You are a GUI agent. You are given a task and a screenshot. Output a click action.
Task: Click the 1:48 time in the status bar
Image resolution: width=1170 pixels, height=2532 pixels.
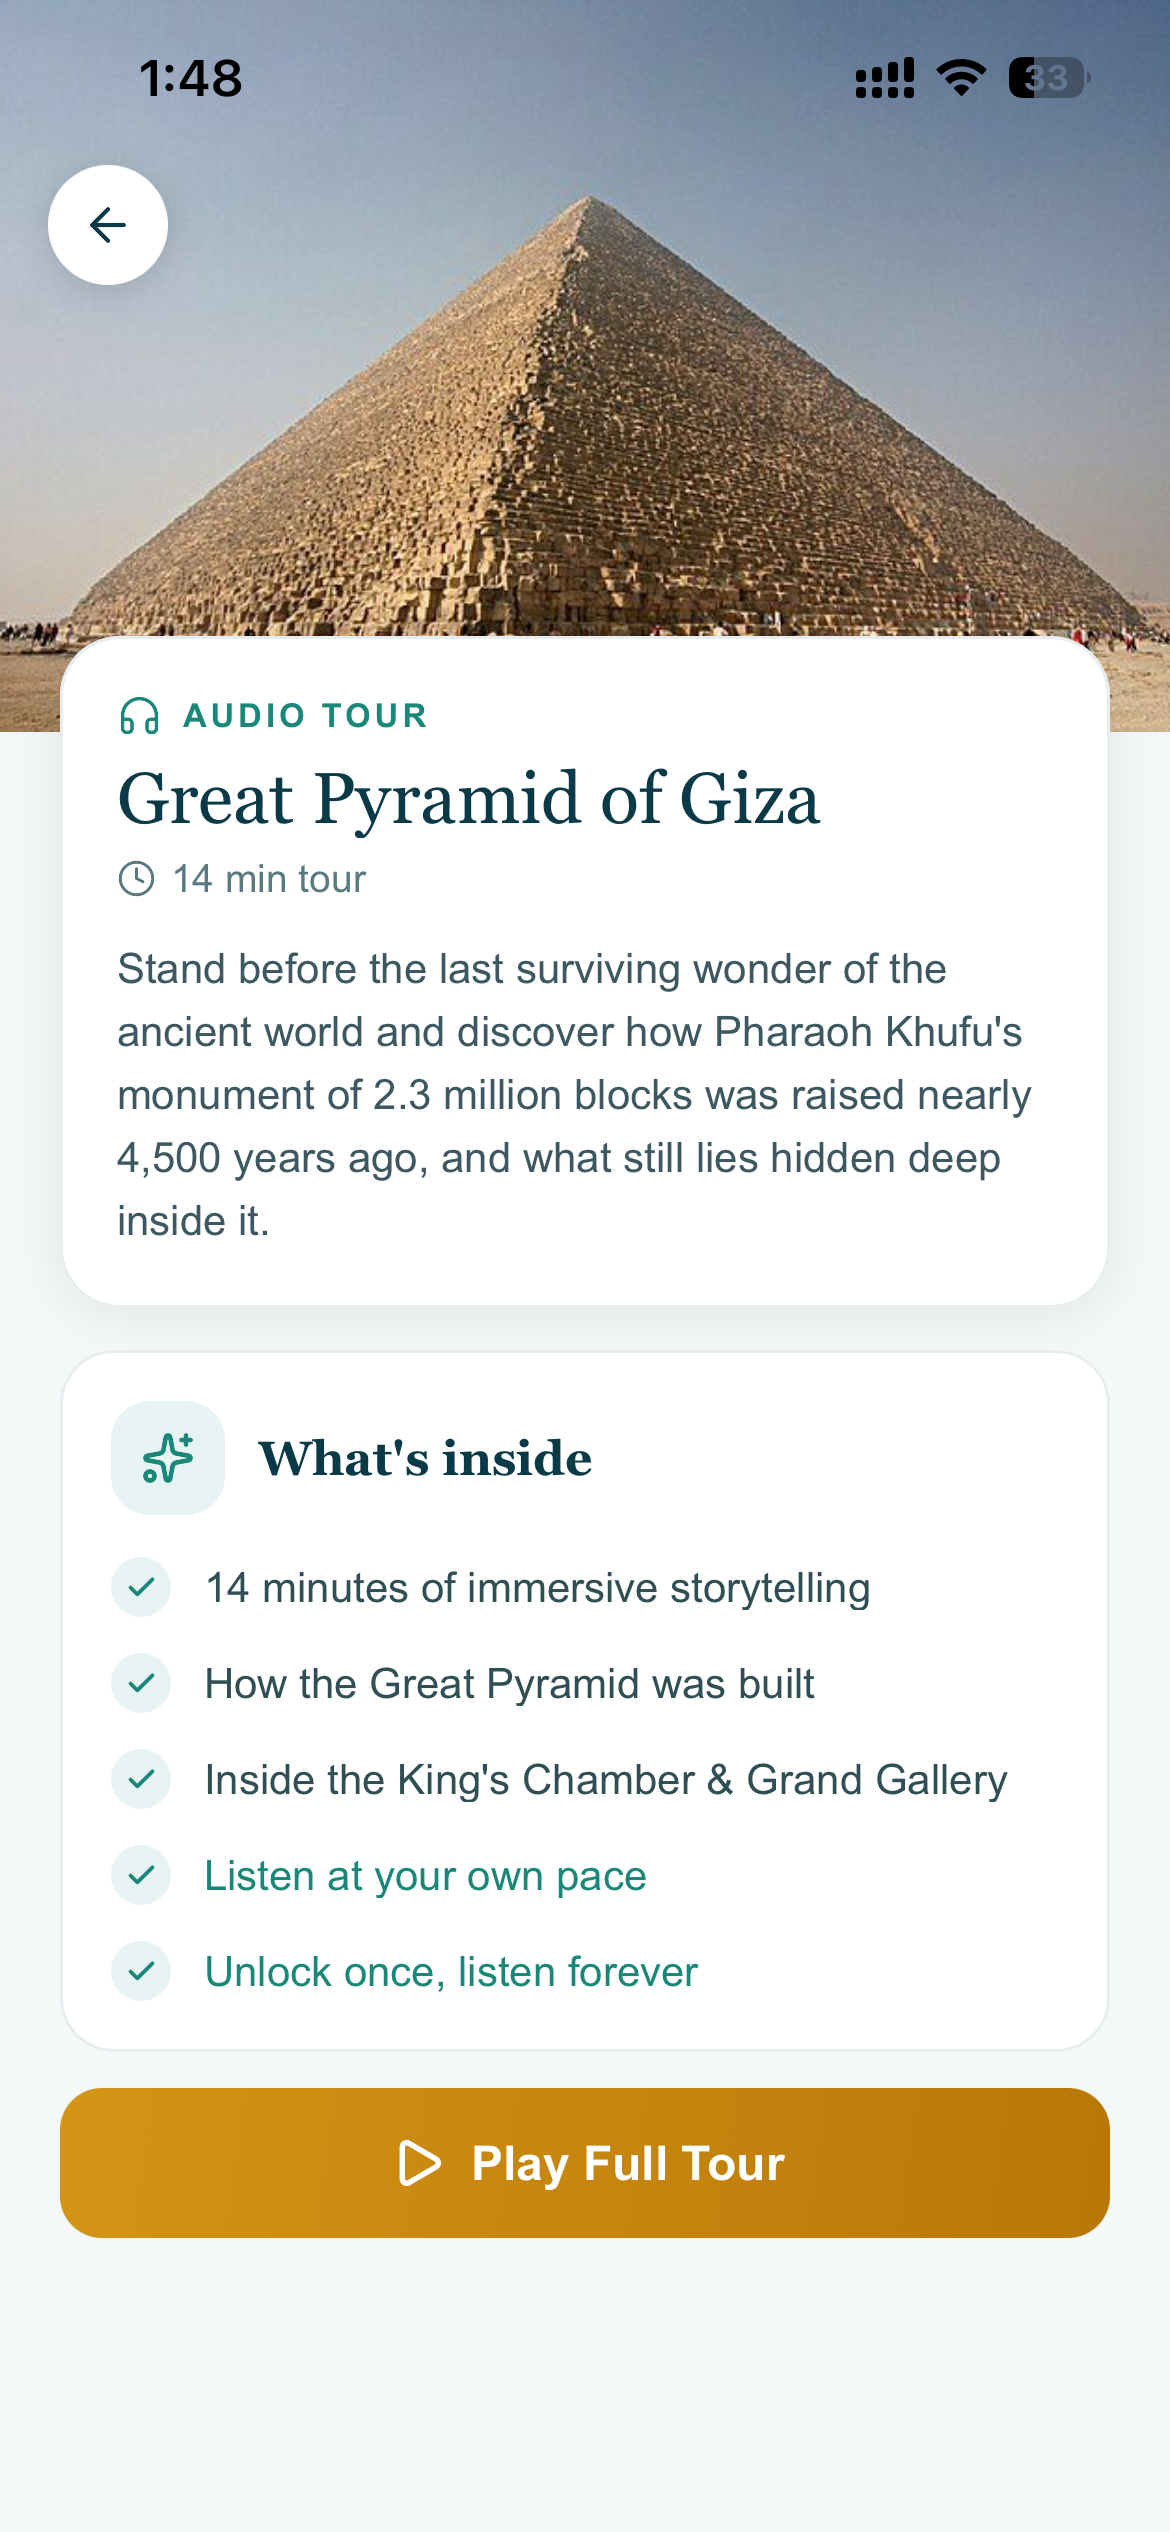191,78
